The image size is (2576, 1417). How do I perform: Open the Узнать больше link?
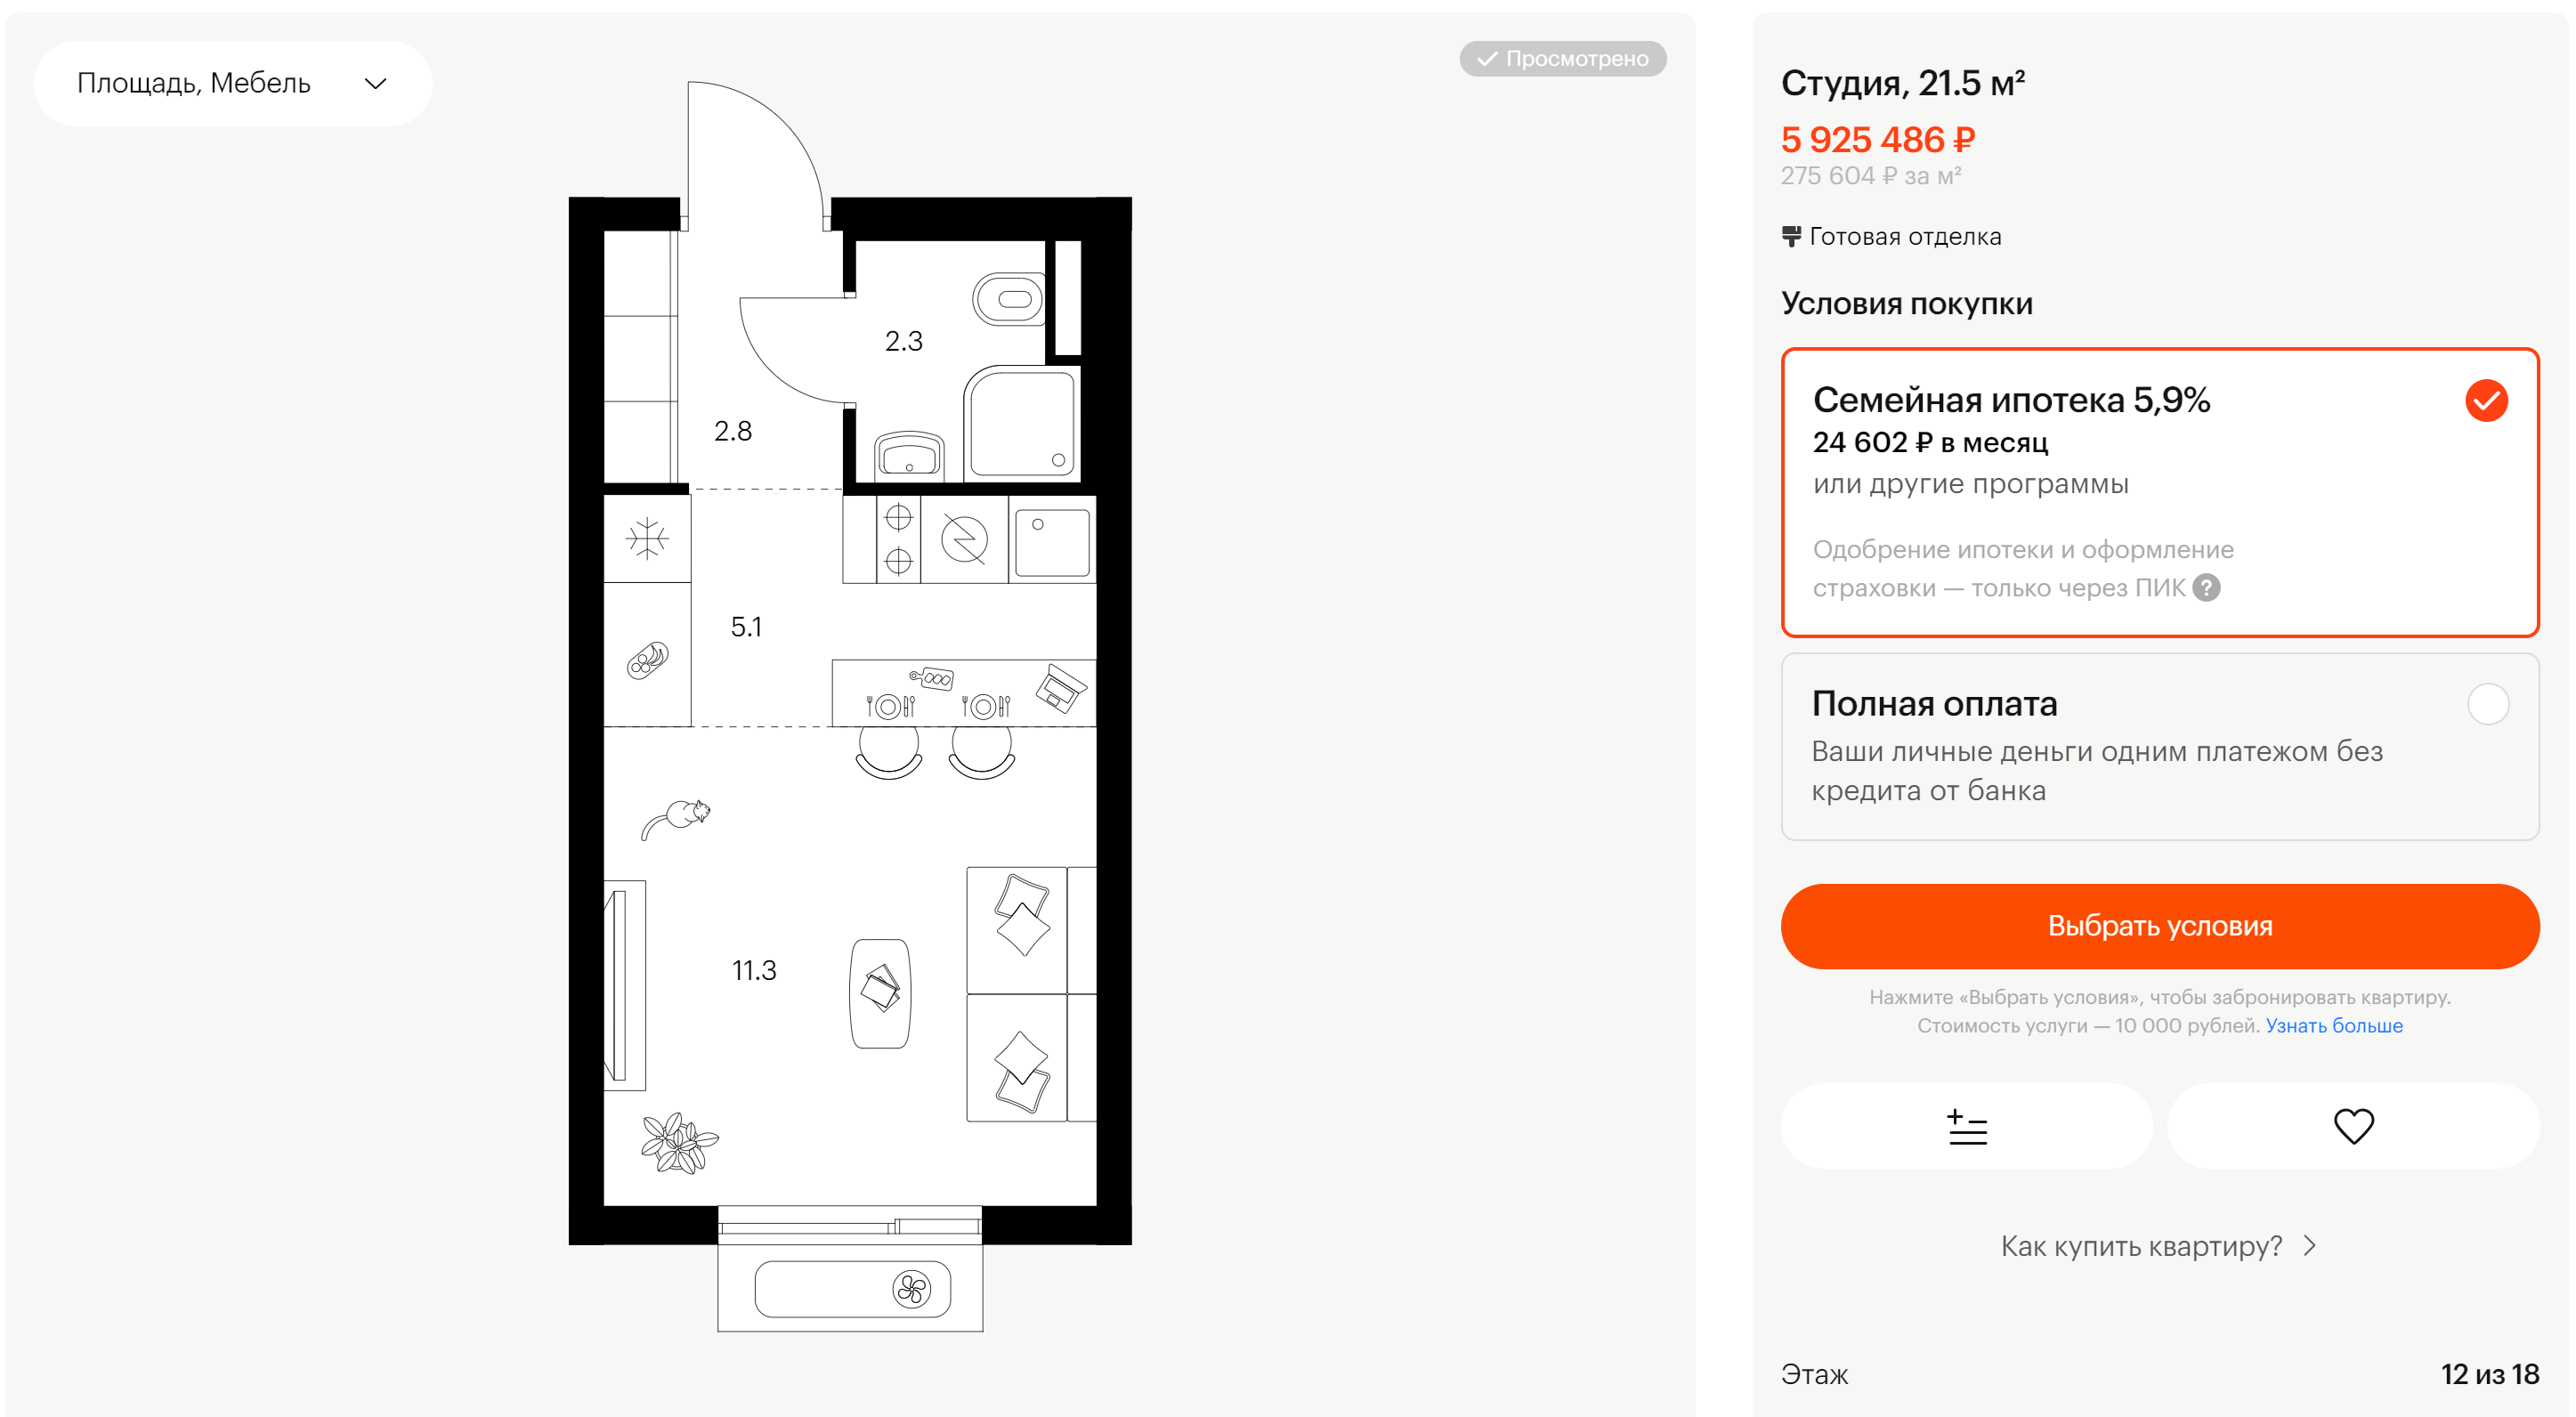(x=2334, y=1026)
